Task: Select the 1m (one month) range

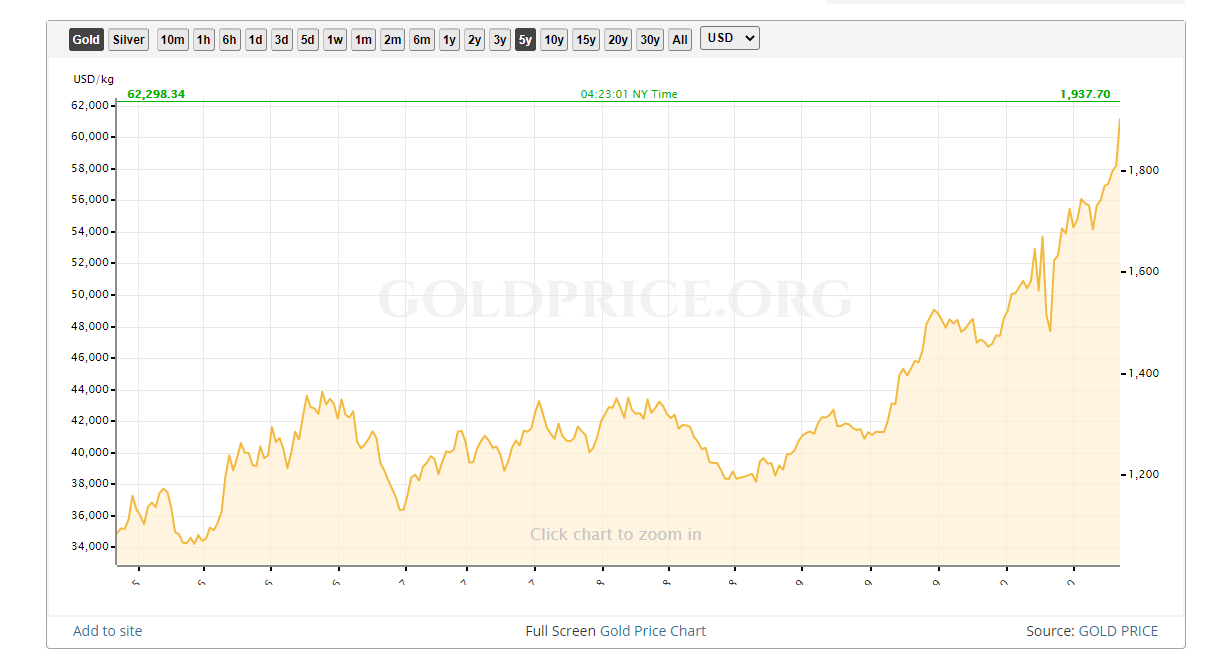Action: [x=363, y=40]
